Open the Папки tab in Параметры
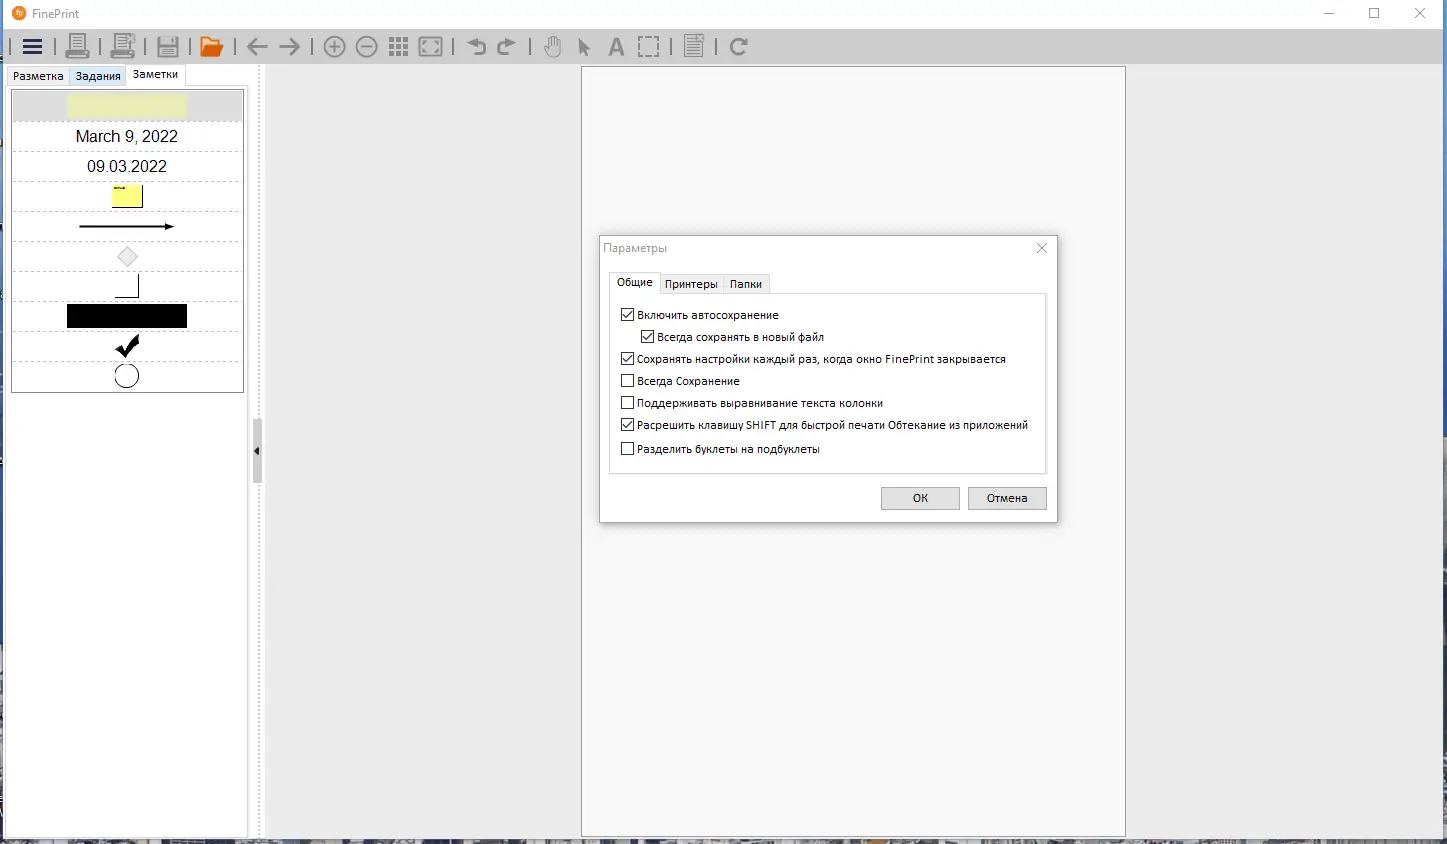 point(746,284)
